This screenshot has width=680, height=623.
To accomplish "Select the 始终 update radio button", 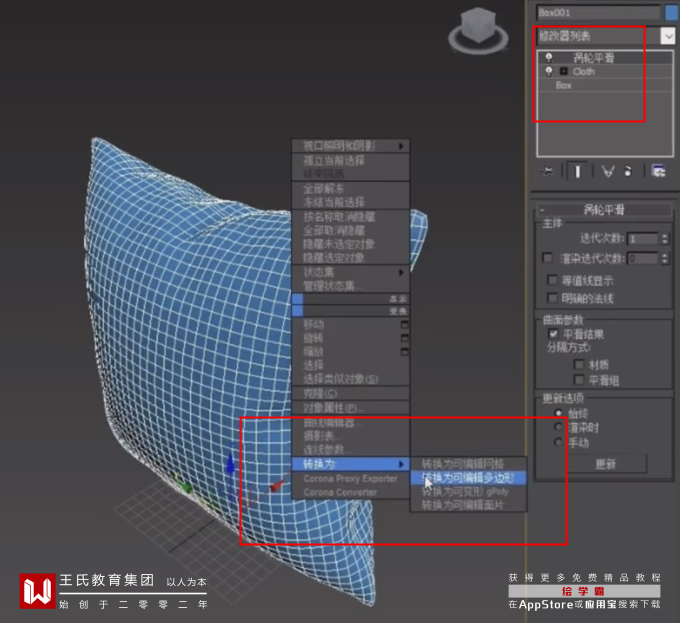I will (x=559, y=412).
